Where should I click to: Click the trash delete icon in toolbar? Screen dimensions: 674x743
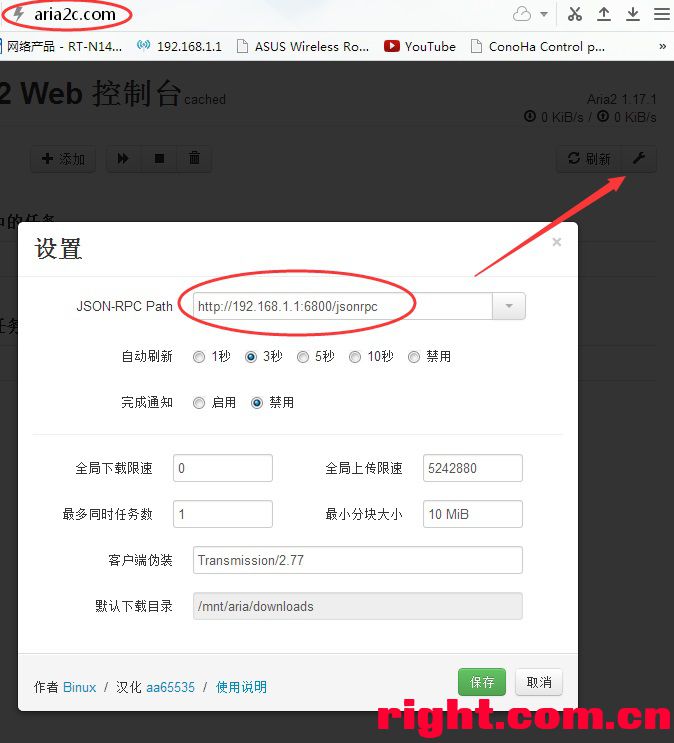(194, 158)
